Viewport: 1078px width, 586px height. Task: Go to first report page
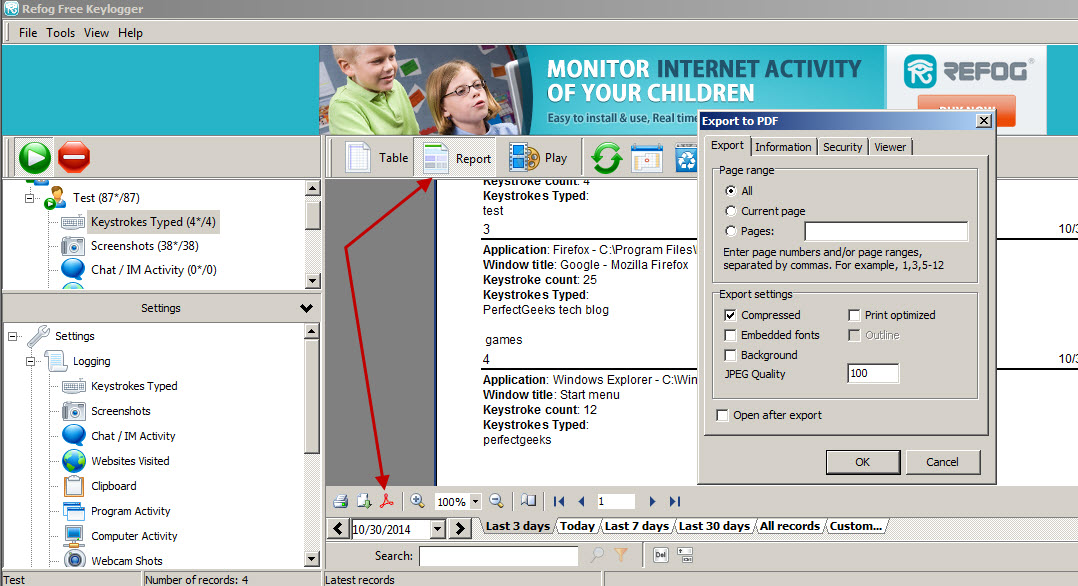[x=559, y=501]
